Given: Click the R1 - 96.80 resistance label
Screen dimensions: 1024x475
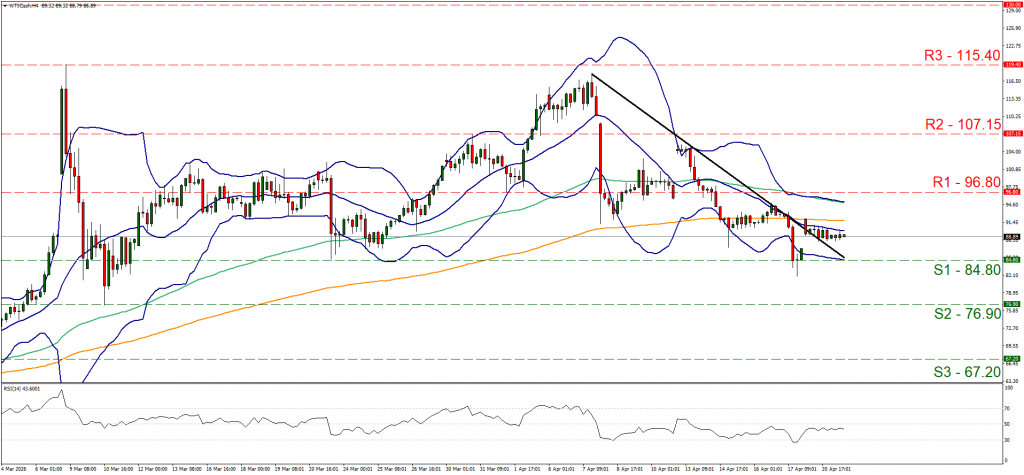Looking at the screenshot, I should click(966, 181).
